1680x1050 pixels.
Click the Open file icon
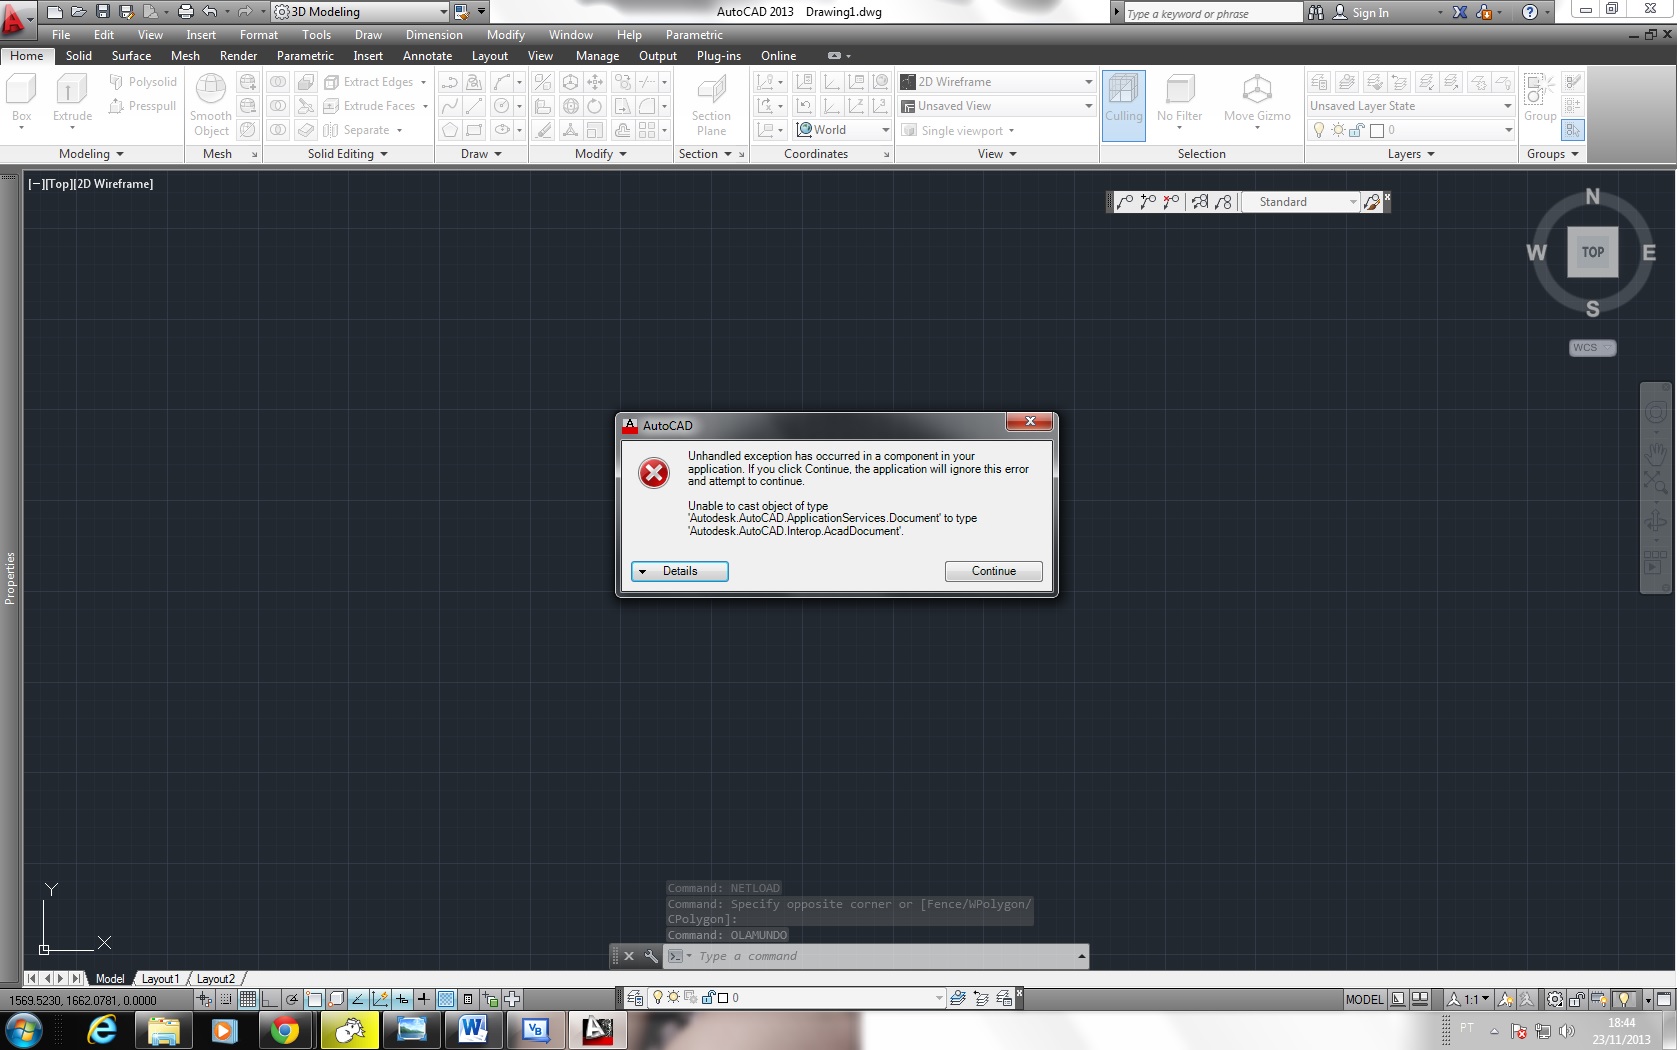tap(78, 12)
